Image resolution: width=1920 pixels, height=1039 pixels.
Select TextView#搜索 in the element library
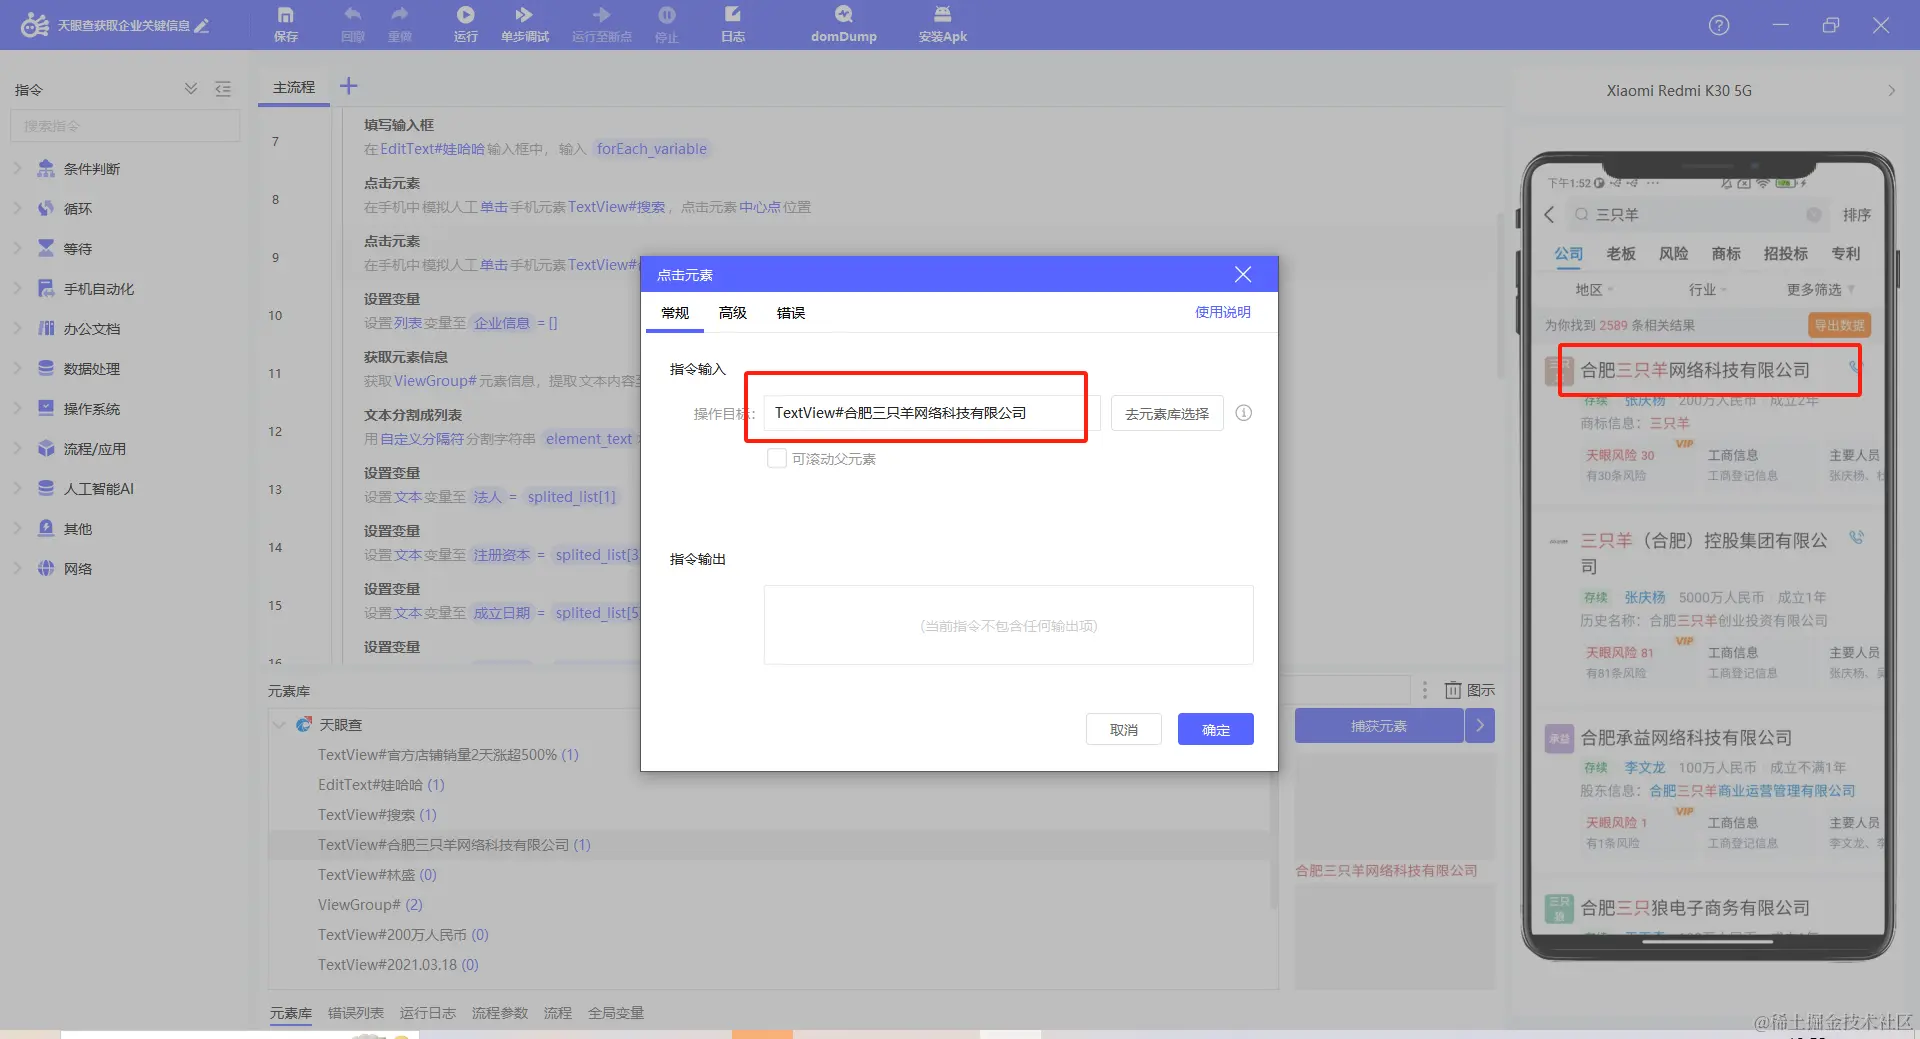coord(377,815)
